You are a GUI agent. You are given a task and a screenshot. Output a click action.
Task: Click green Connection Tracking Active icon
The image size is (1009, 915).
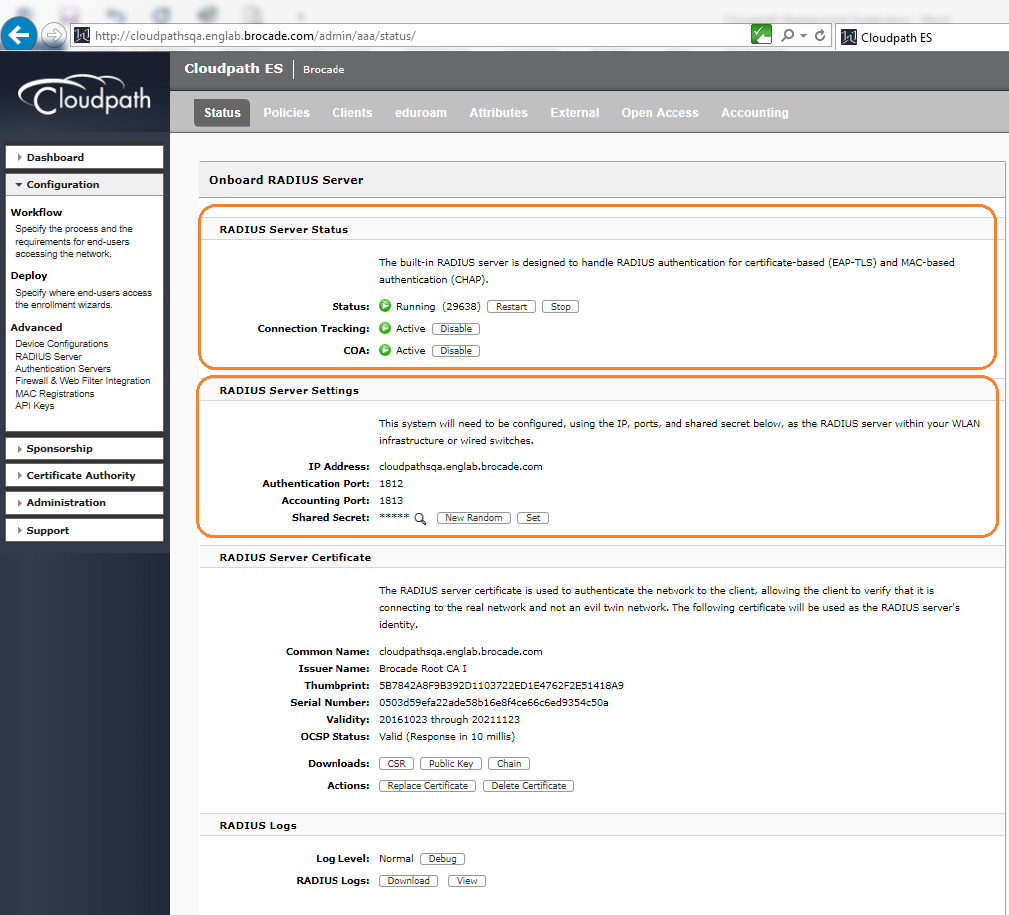(x=385, y=328)
